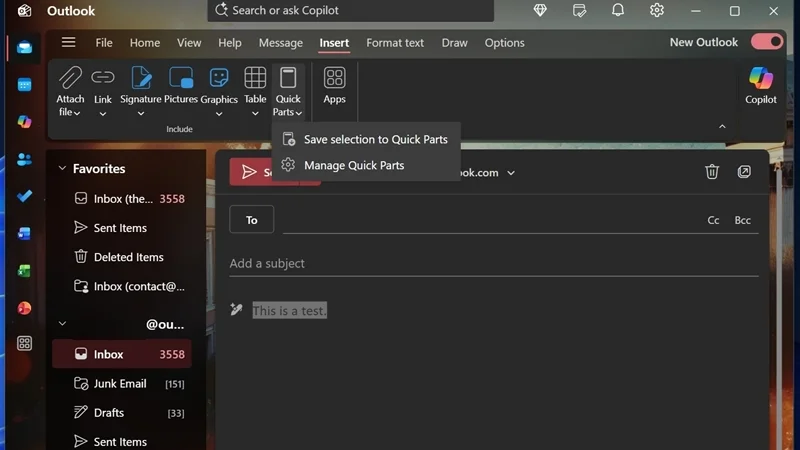The height and width of the screenshot is (450, 800).
Task: Pop out the message into a new window
Action: (744, 172)
